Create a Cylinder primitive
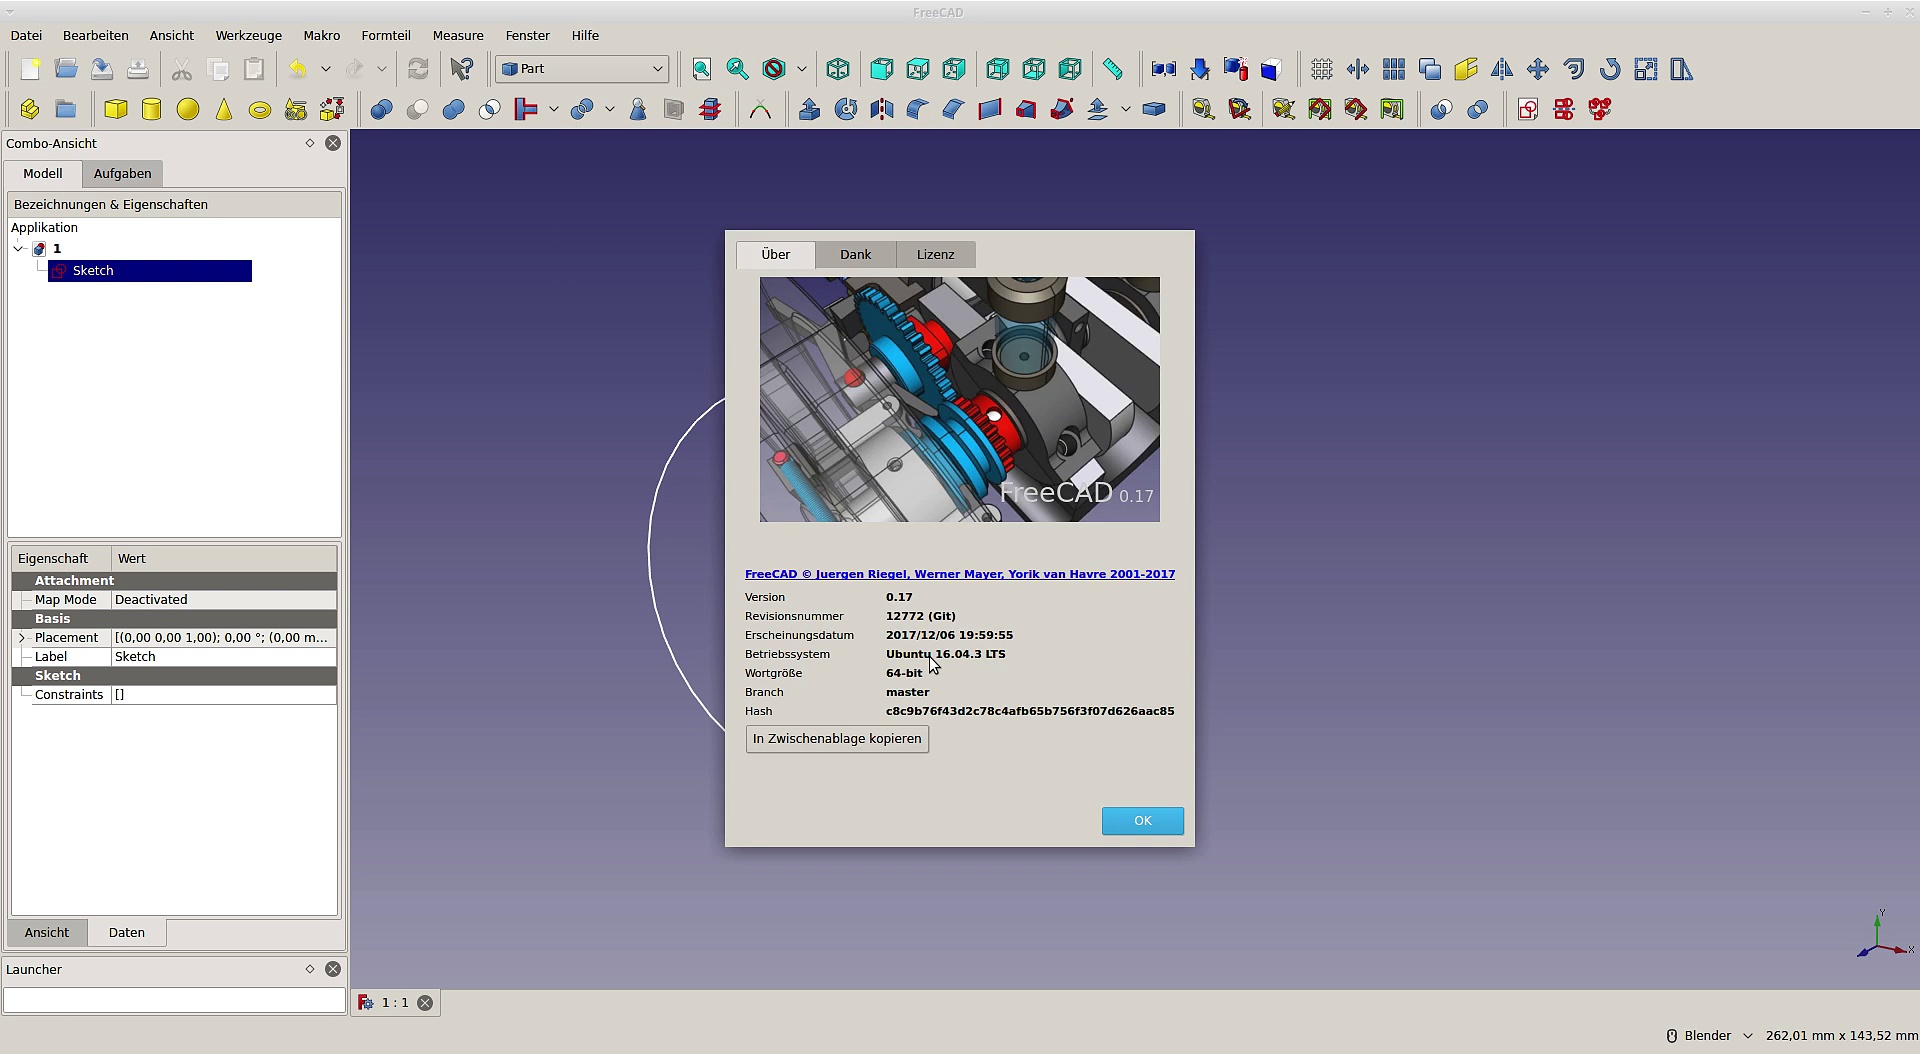 pos(152,109)
